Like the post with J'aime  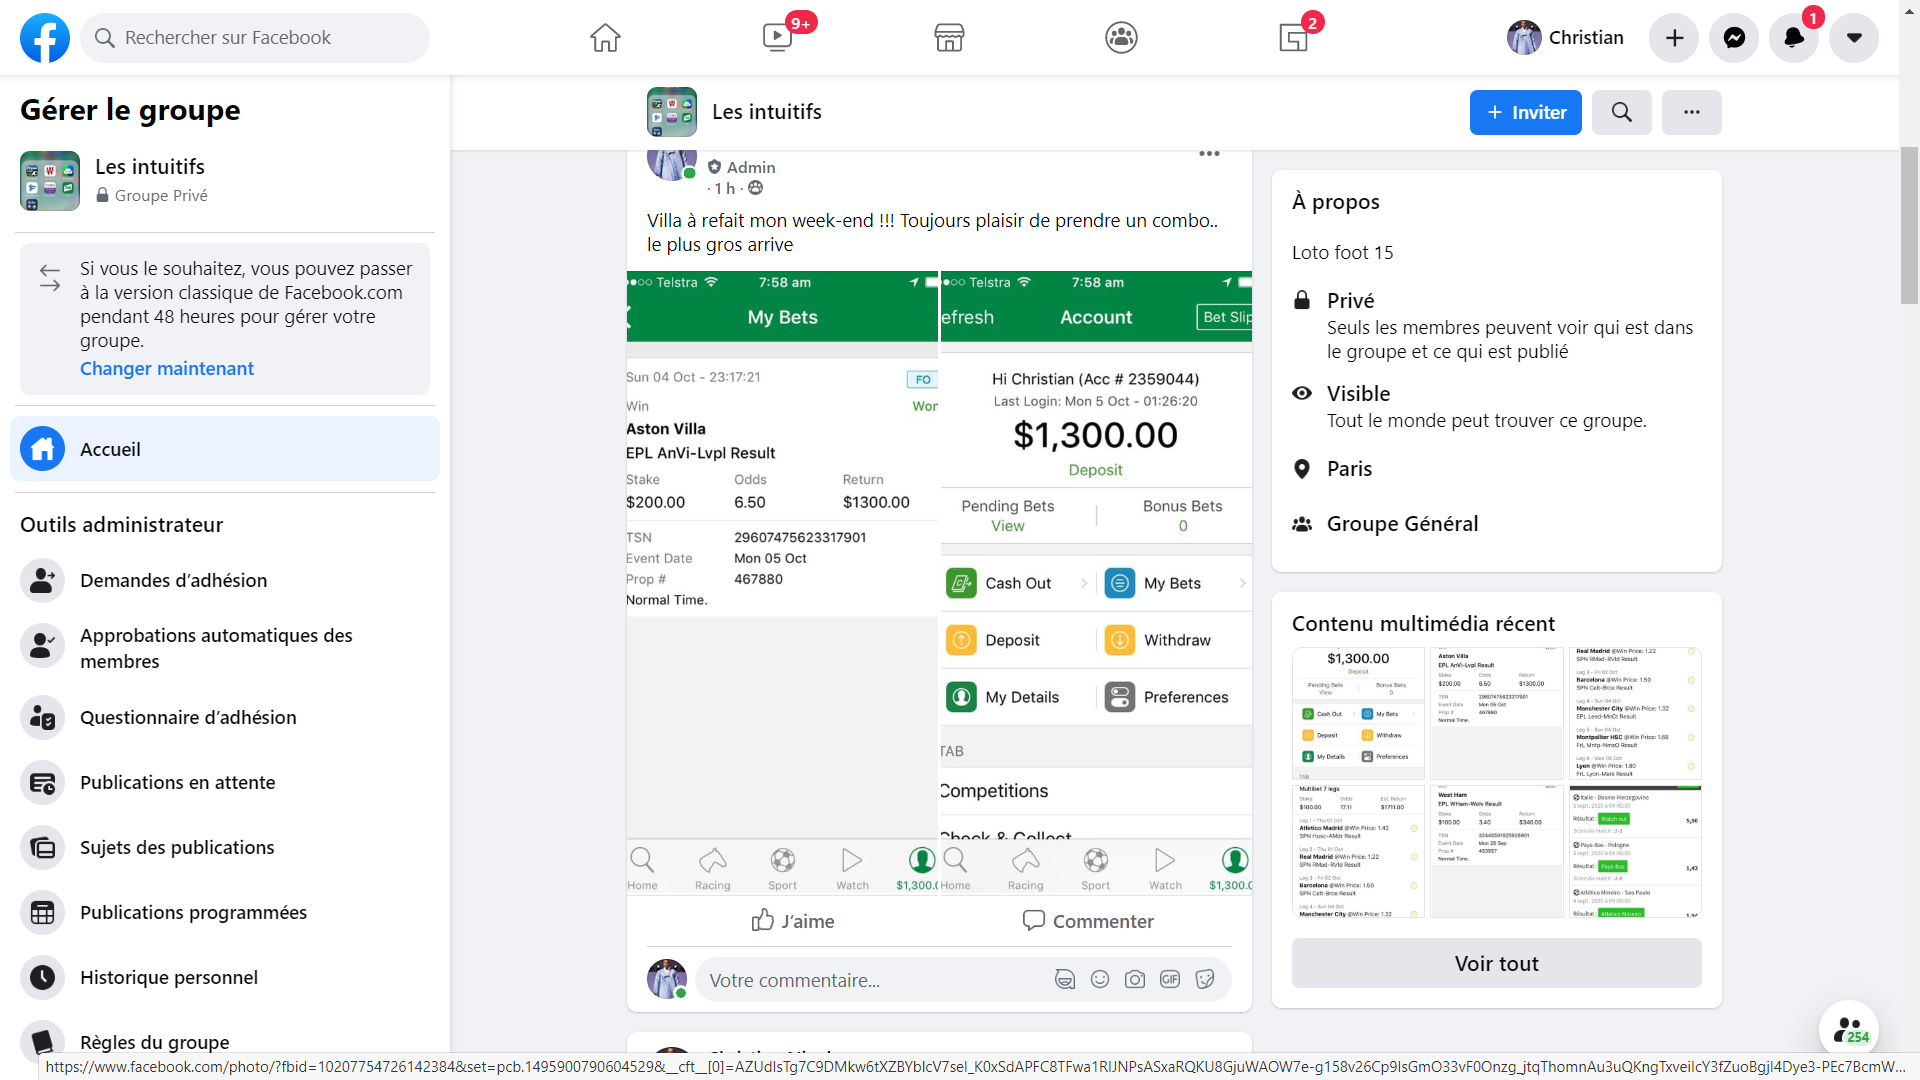[793, 920]
